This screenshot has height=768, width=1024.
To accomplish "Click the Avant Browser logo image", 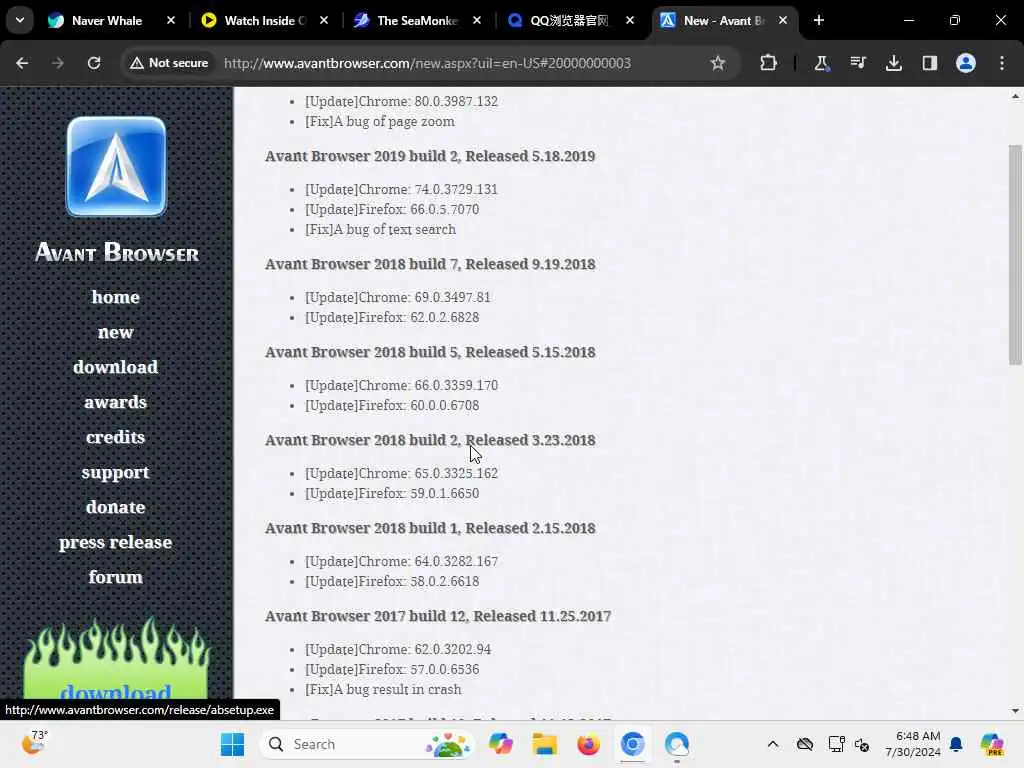I will tap(116, 167).
